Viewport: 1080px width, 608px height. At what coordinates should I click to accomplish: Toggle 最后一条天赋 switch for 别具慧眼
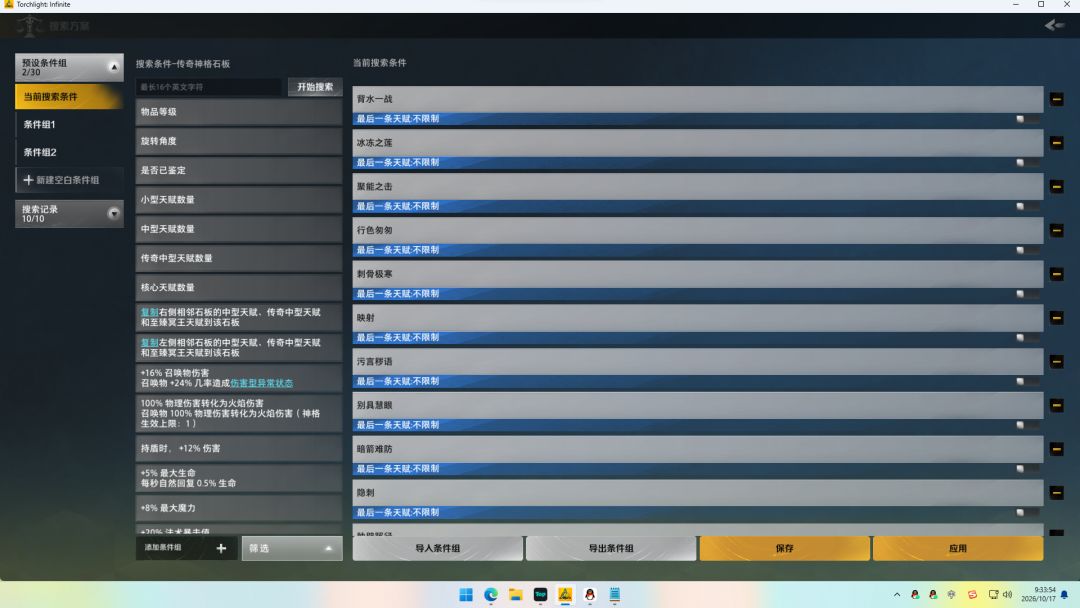pyautogui.click(x=1028, y=425)
